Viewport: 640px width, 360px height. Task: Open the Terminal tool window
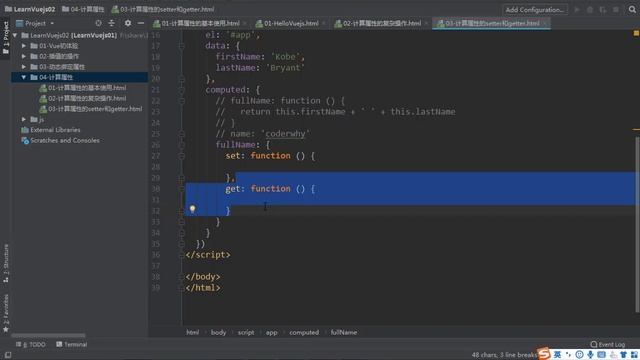click(x=72, y=344)
